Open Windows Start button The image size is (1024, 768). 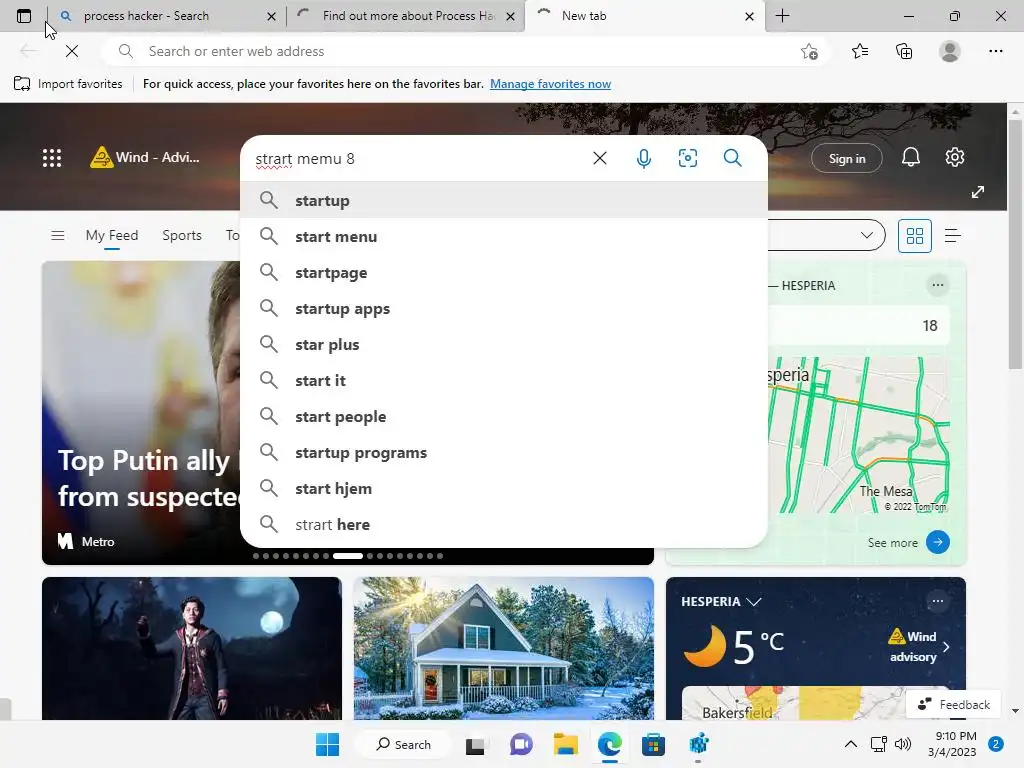327,744
